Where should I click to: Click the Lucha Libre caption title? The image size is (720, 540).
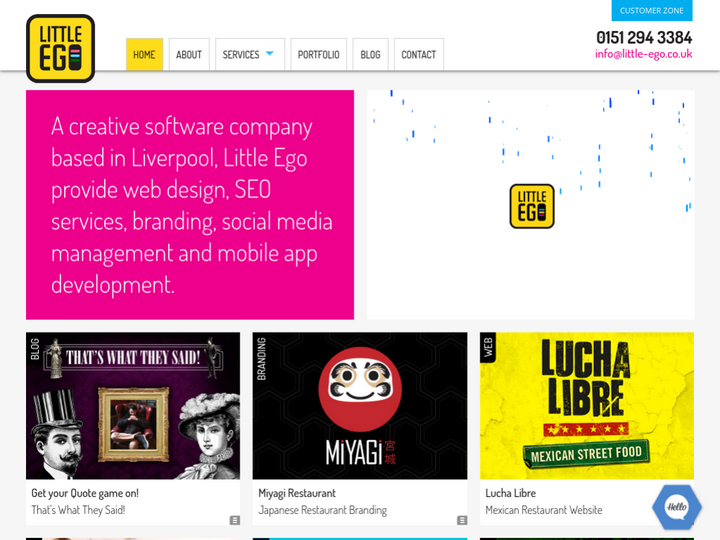coord(510,493)
